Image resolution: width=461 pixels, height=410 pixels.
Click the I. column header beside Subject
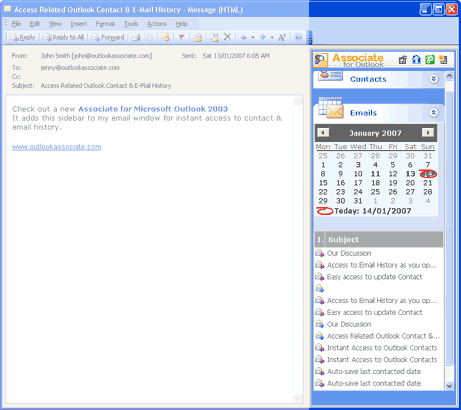click(320, 240)
